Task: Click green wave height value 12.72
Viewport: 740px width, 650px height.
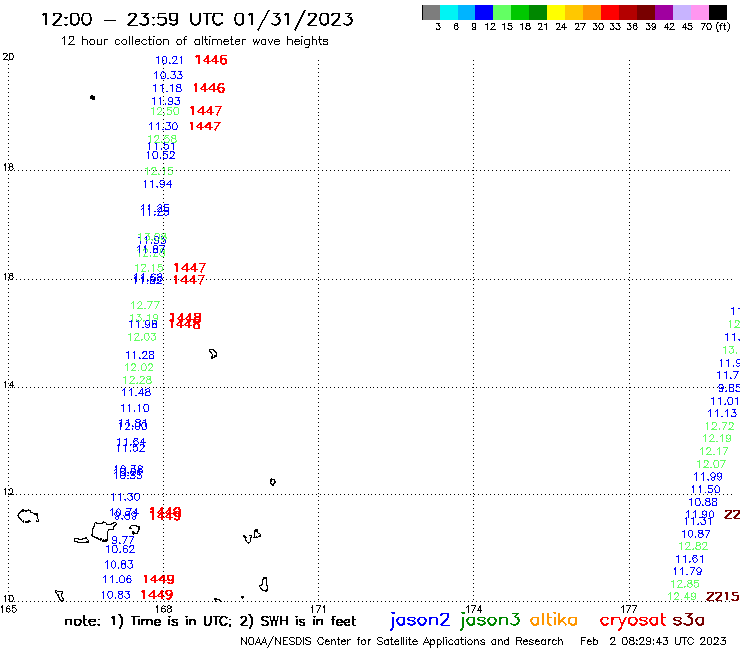Action: 720,426
